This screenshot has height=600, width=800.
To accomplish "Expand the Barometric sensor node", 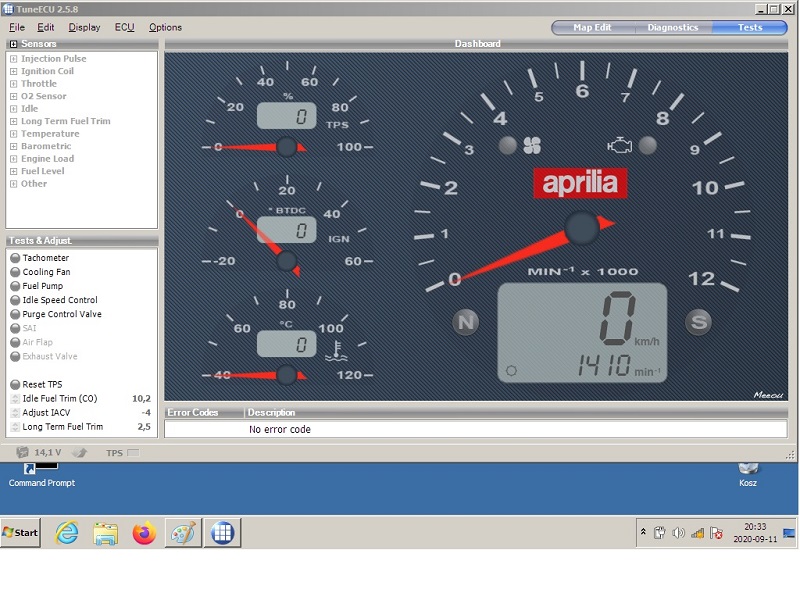I will pos(14,146).
